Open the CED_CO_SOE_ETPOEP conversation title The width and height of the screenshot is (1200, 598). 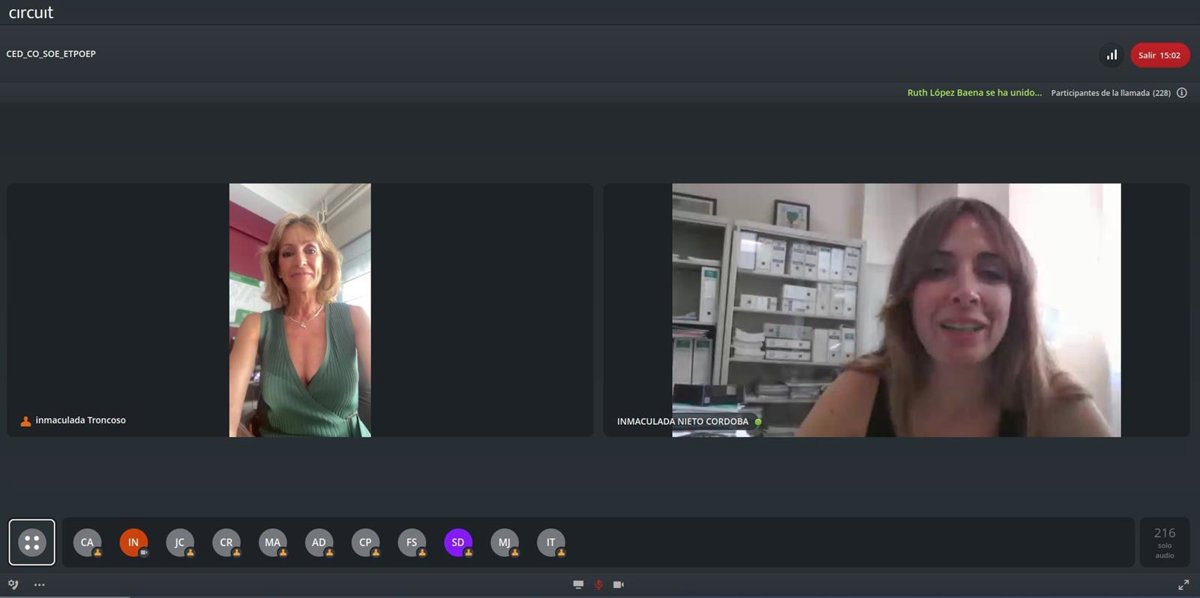[x=51, y=54]
